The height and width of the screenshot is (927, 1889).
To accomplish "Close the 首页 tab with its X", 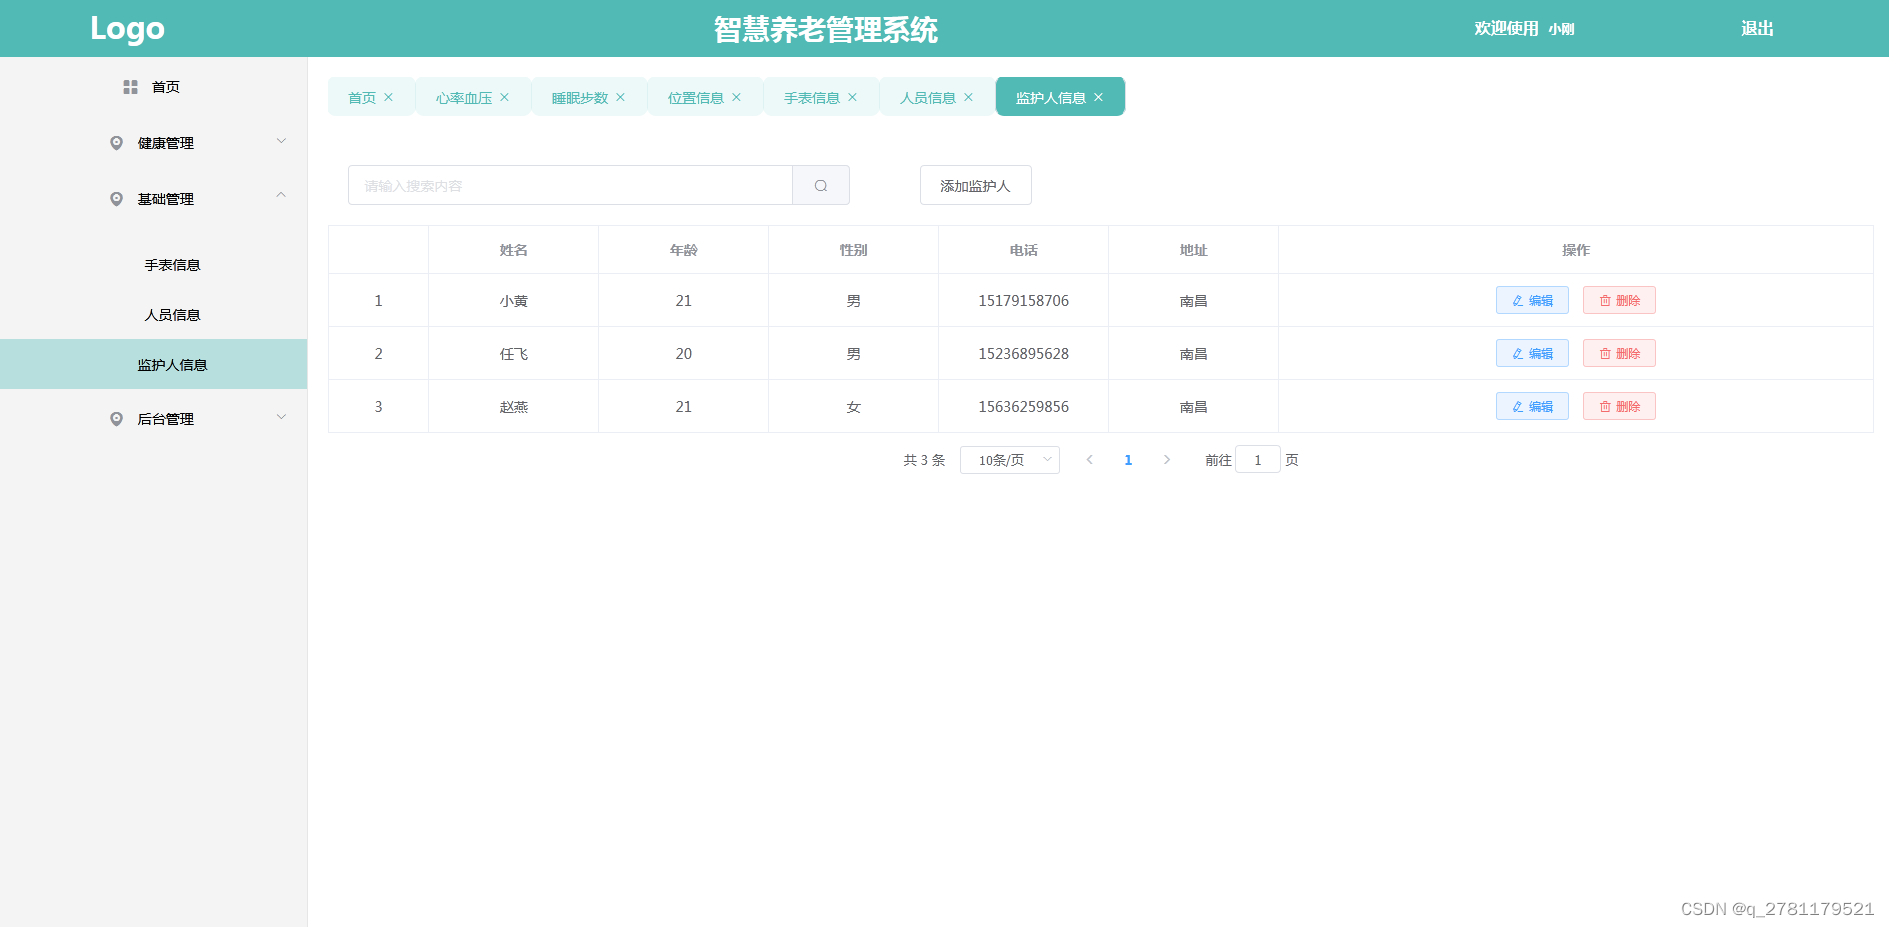I will point(389,97).
